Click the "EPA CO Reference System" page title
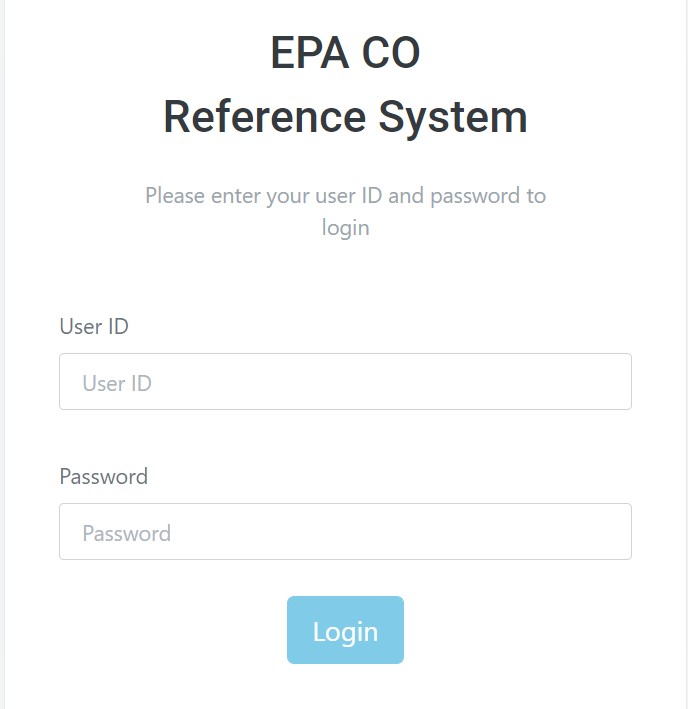 coord(345,86)
